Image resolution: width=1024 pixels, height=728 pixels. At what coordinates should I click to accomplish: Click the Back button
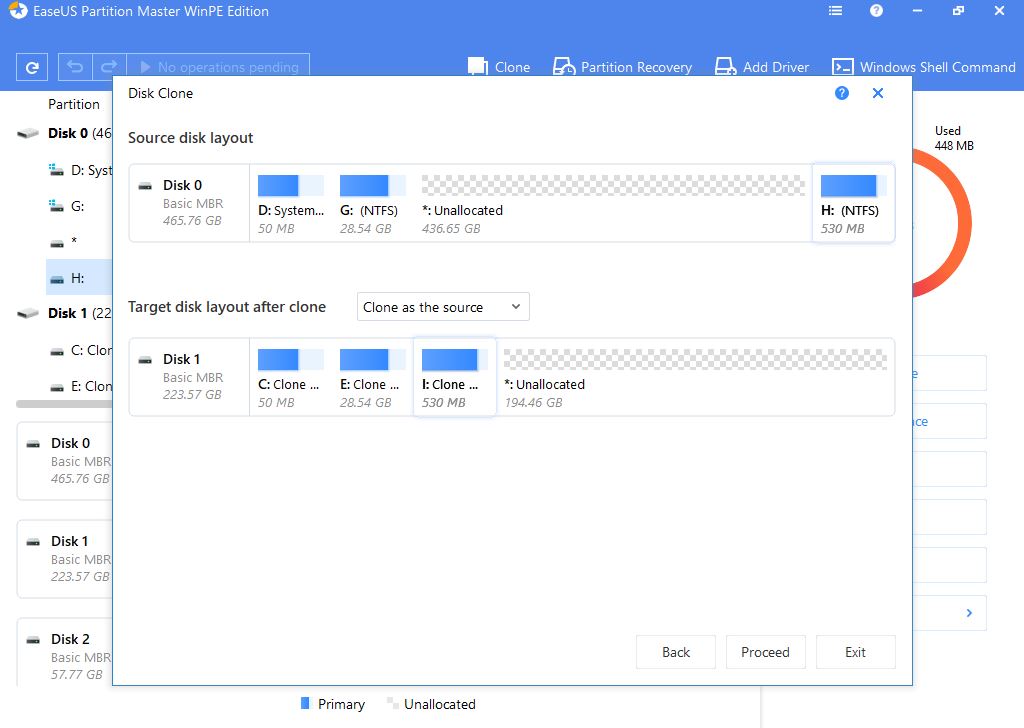676,652
